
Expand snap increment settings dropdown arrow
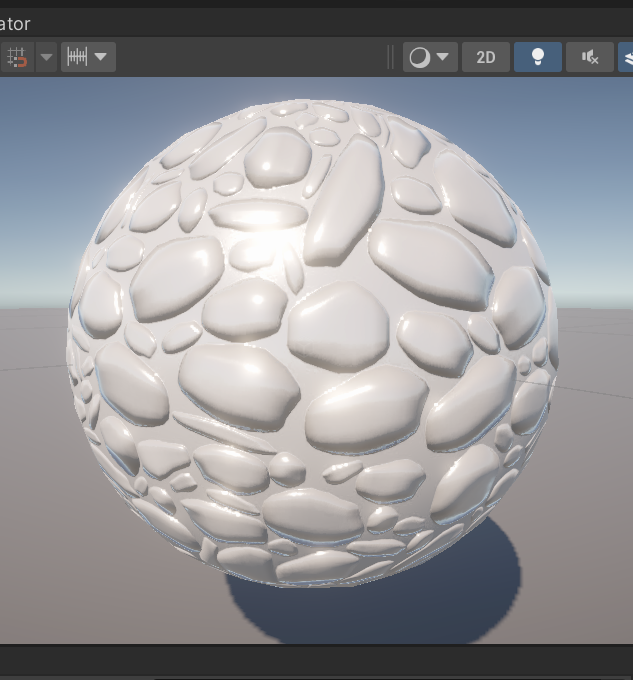(101, 57)
